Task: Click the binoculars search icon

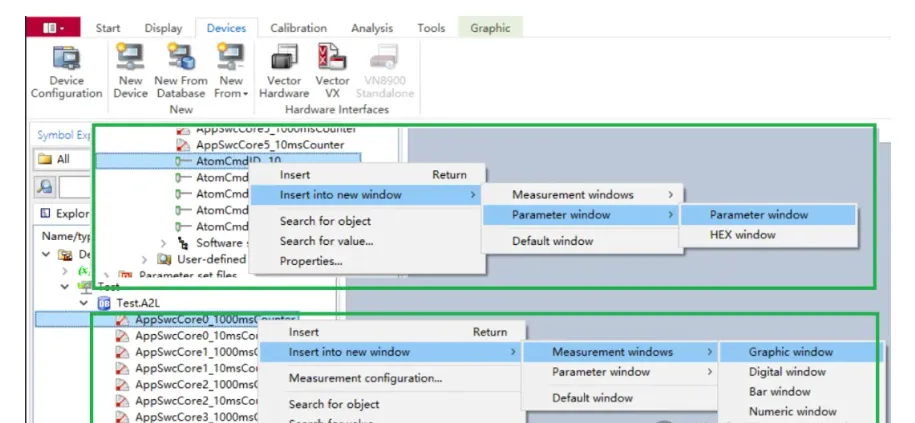Action: [46, 186]
